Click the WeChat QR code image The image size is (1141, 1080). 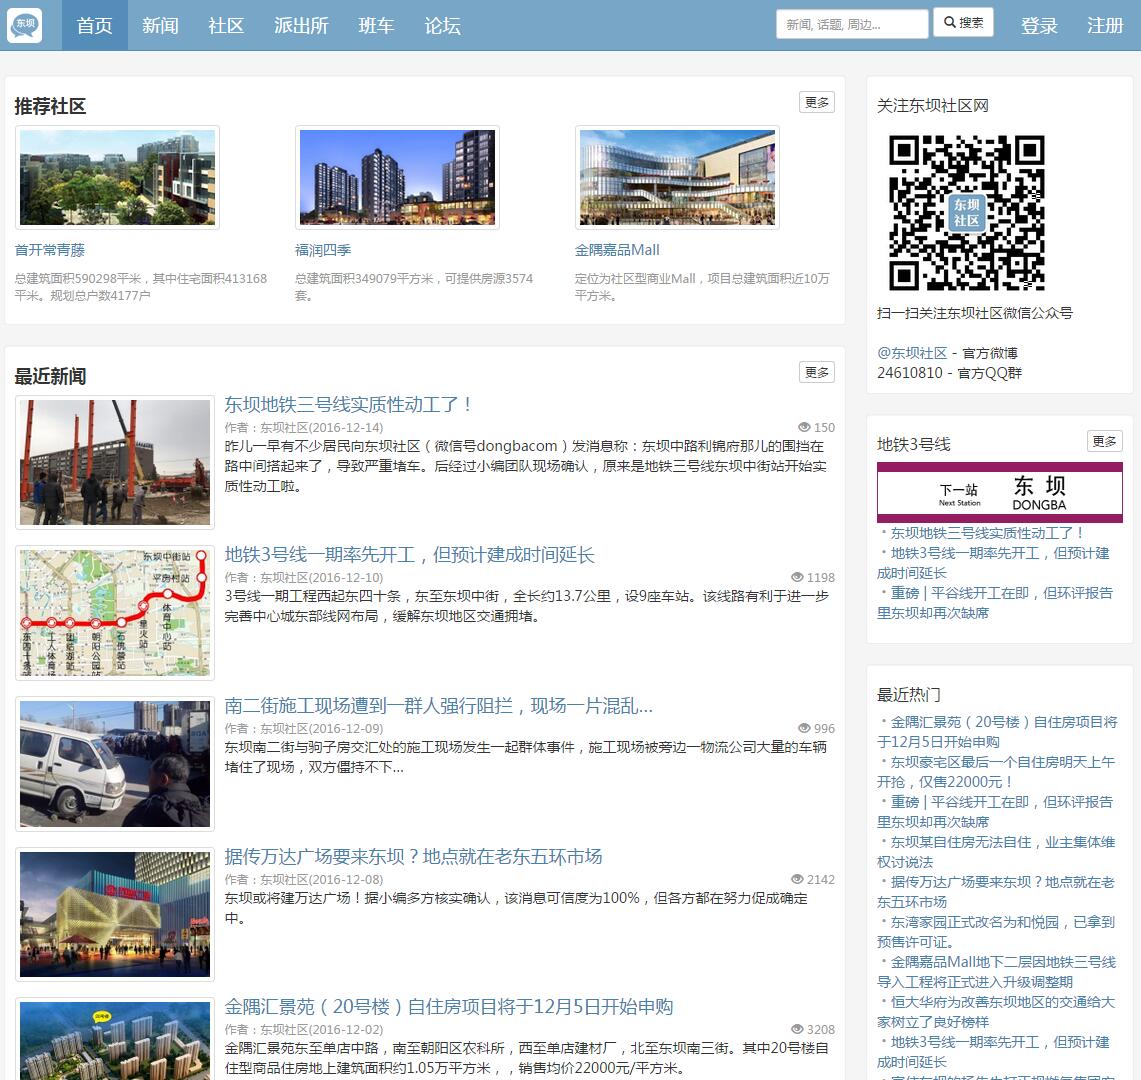click(966, 212)
